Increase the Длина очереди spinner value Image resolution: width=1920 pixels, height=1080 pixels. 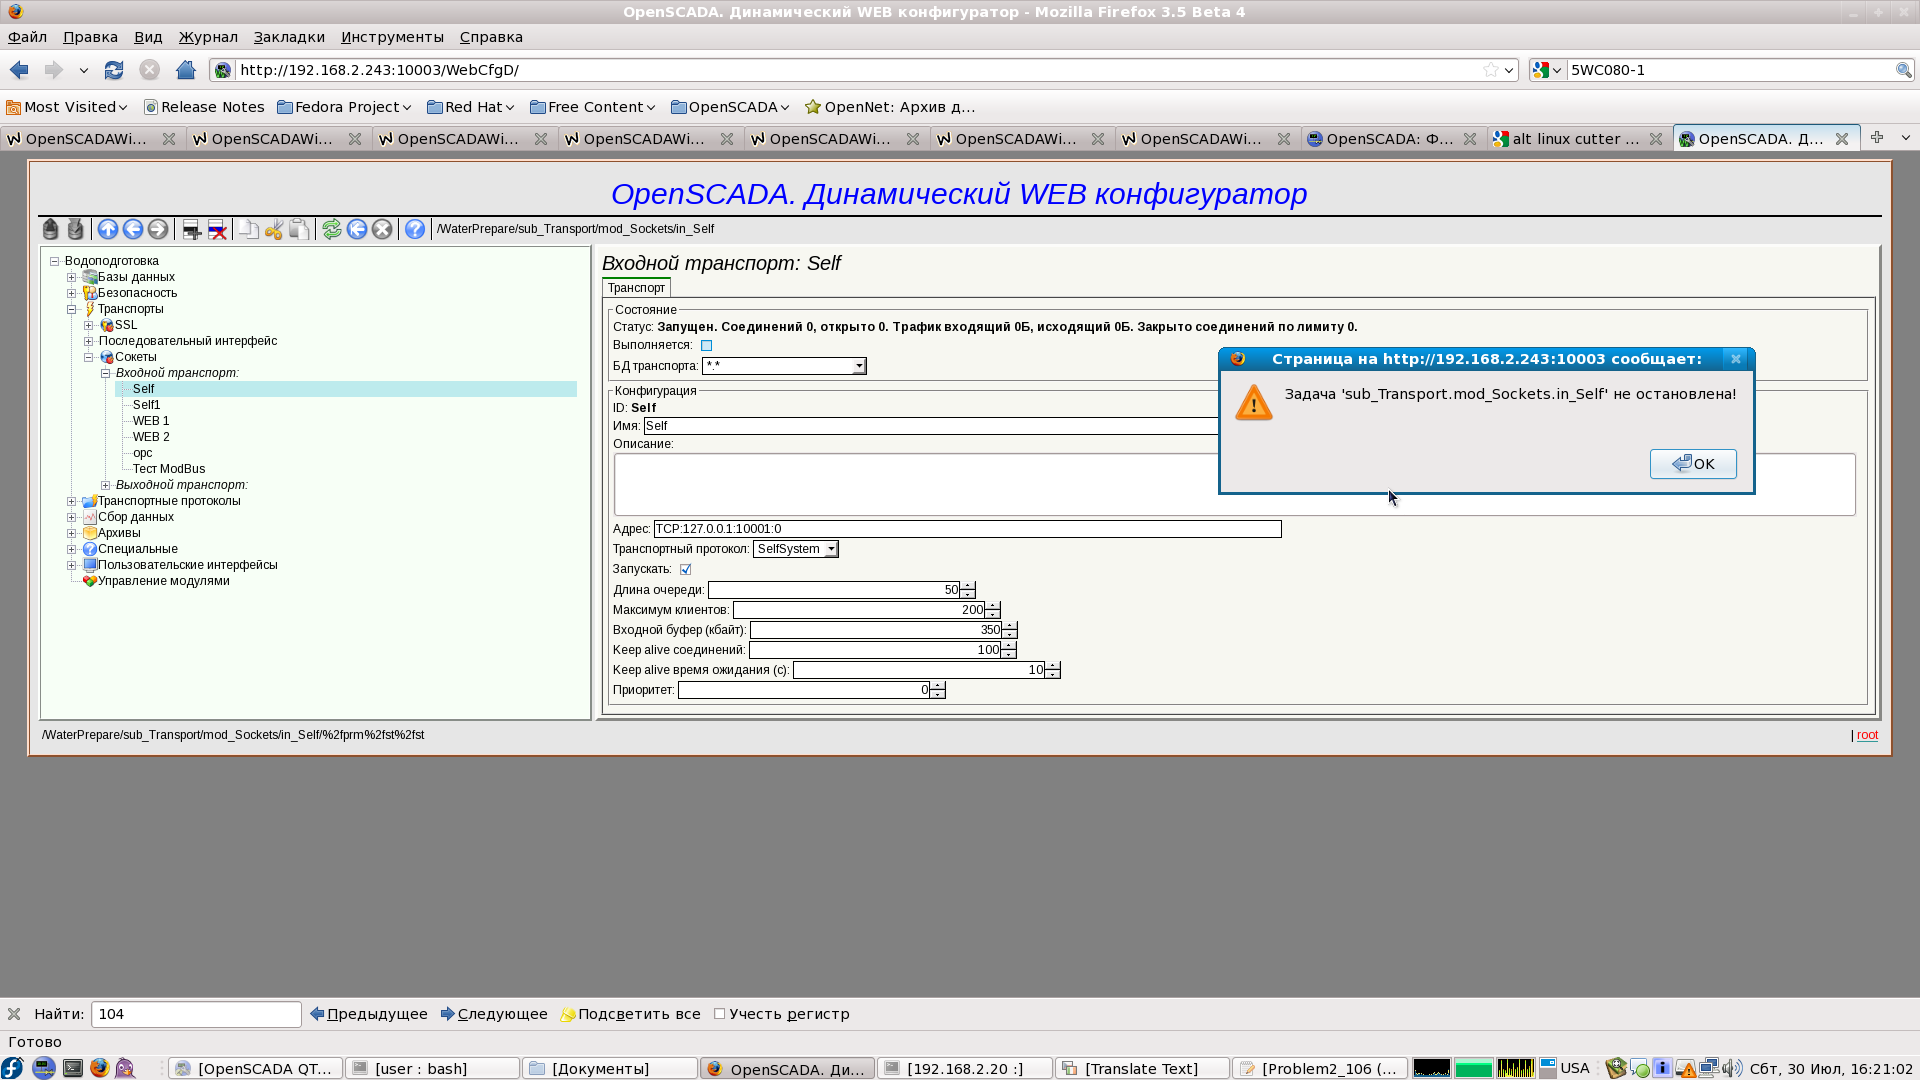point(968,586)
